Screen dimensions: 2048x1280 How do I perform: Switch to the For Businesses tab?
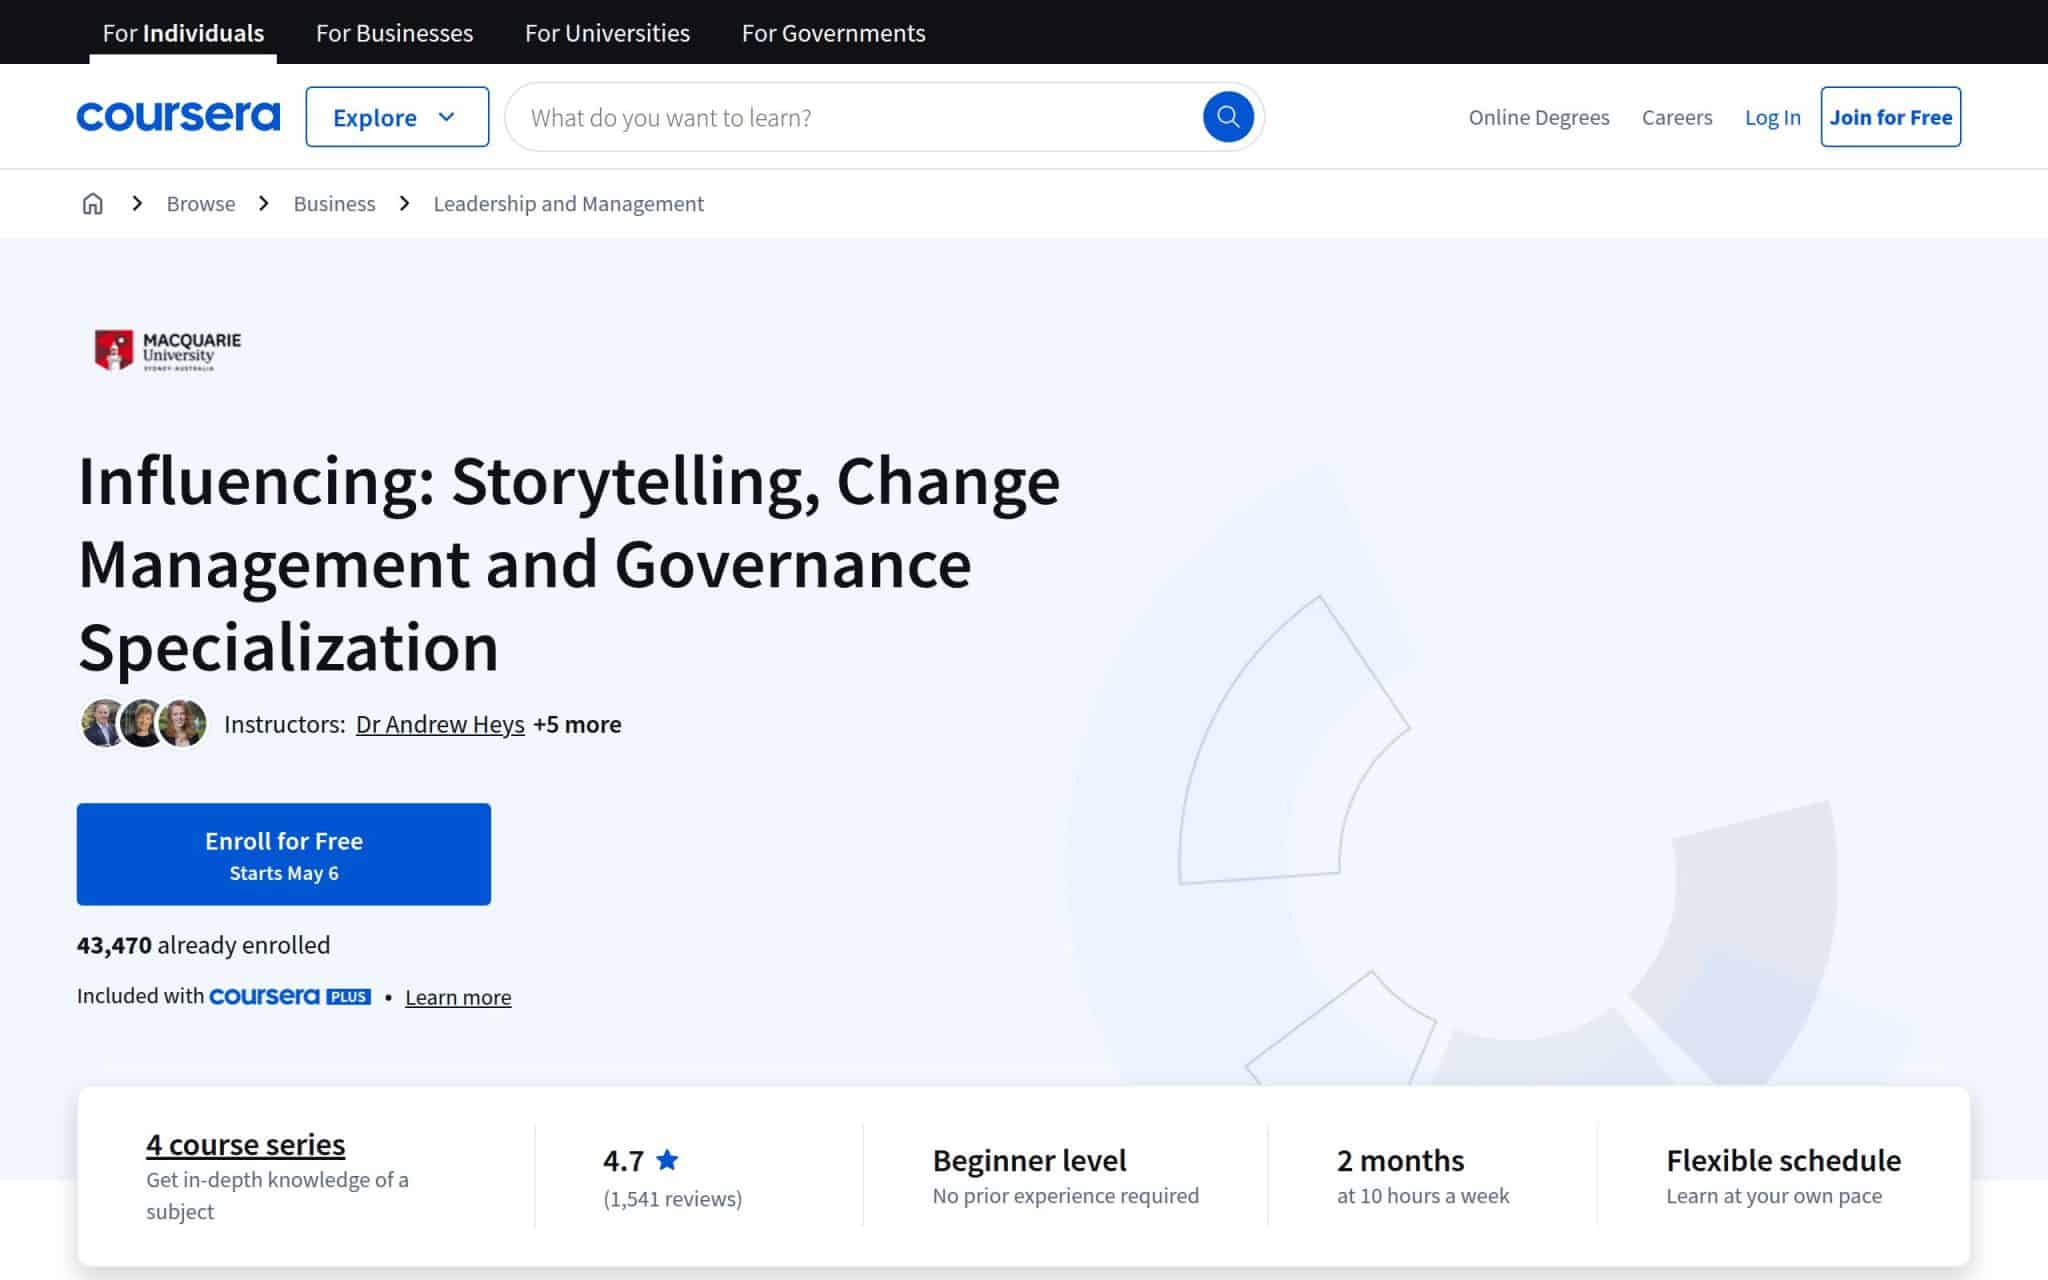click(394, 33)
